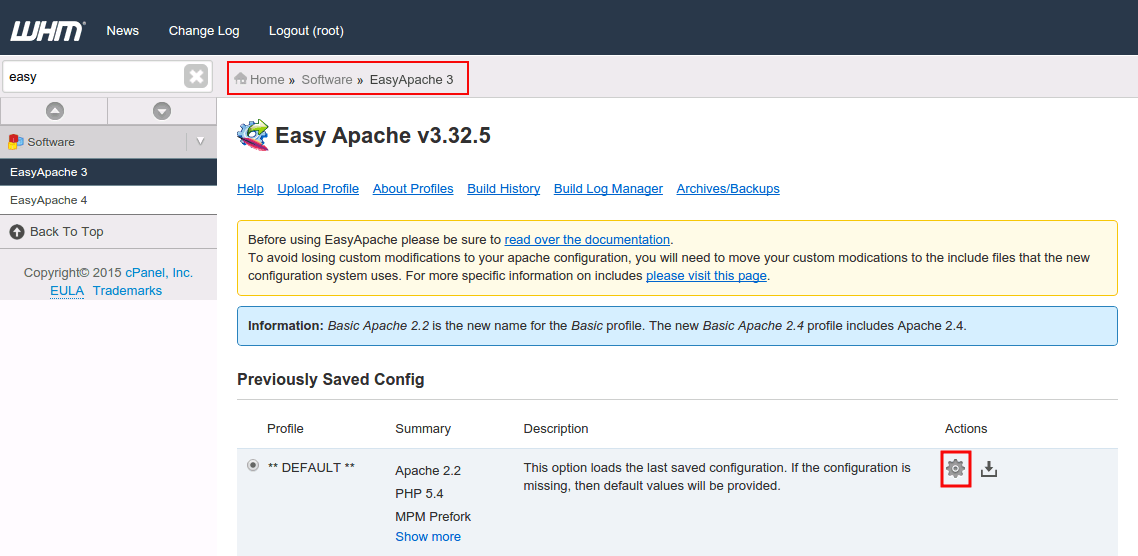
Task: Open the EULA link
Action: [x=67, y=291]
